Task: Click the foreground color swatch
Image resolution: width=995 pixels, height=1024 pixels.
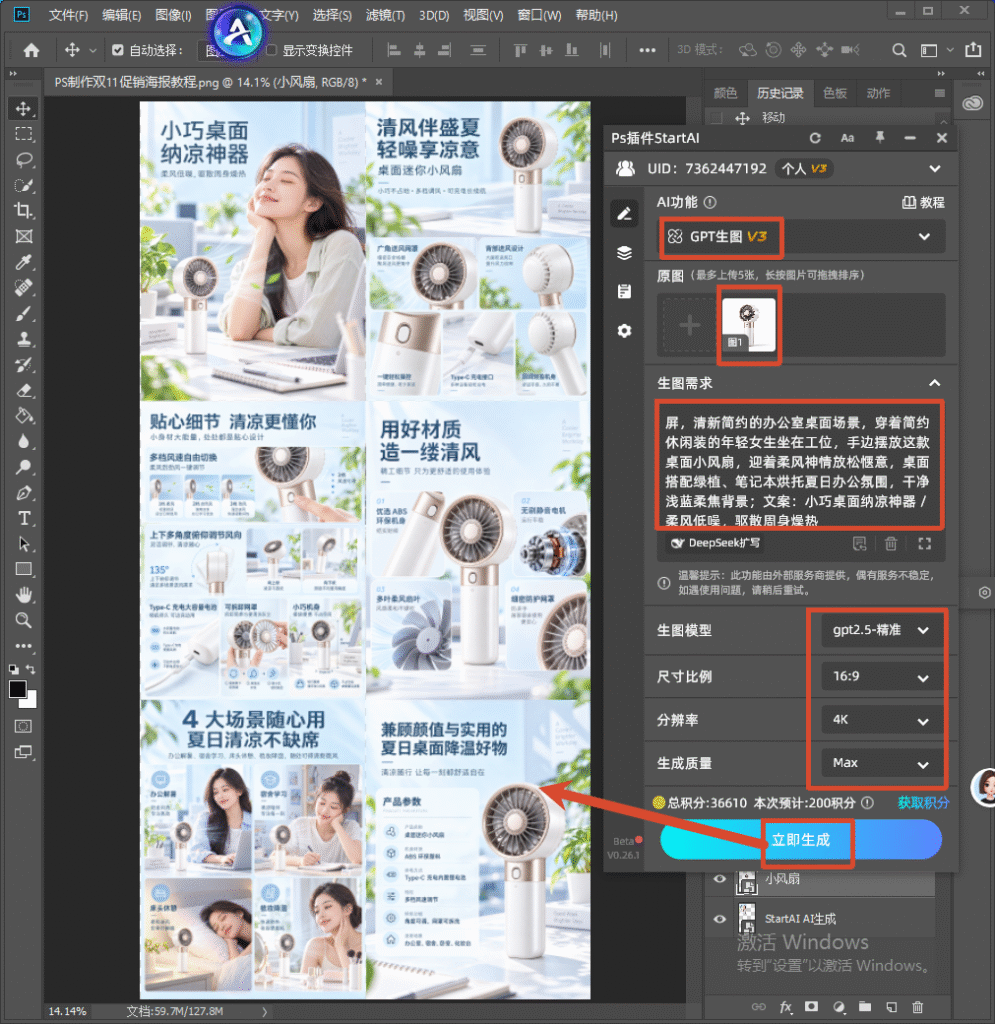Action: (x=18, y=689)
